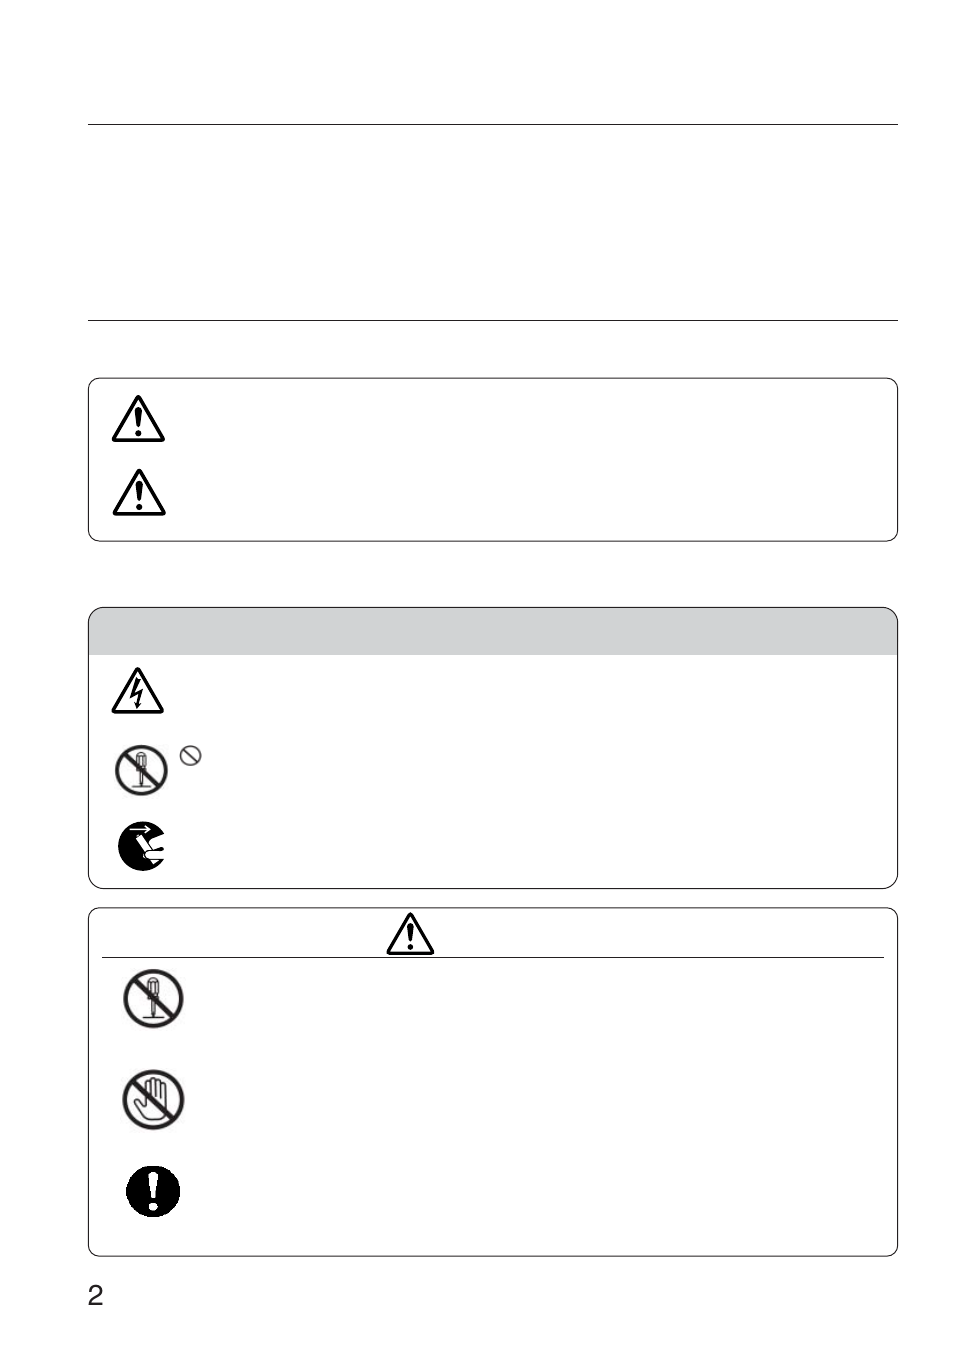Screen dimensions: 954x1346
Task: Click blank area beside the unplug icon
Action: [530, 847]
